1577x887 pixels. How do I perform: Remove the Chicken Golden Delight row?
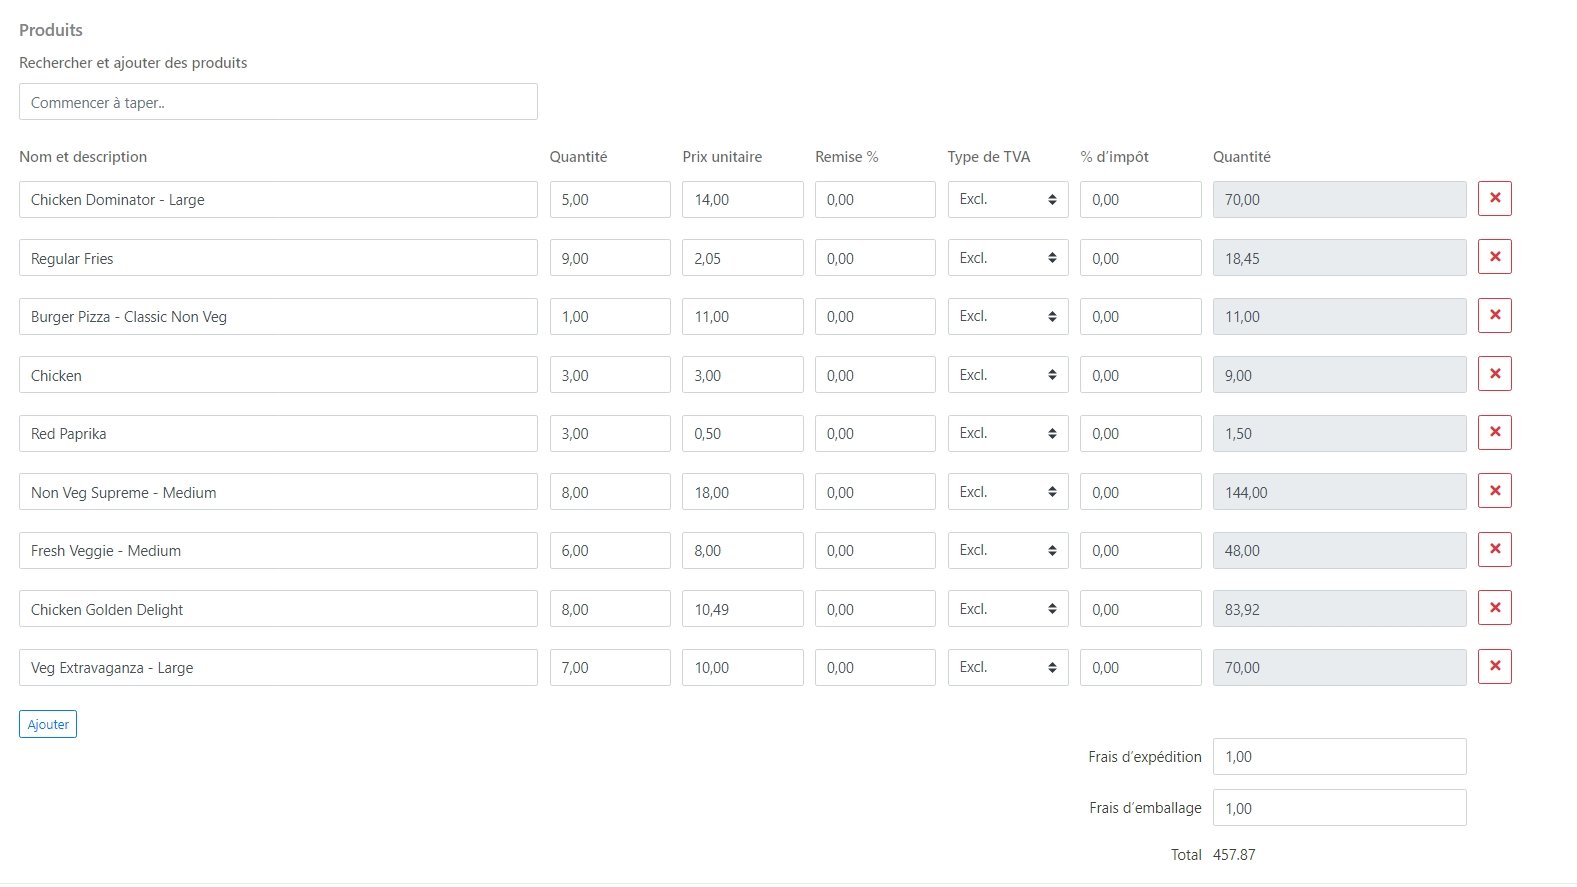pos(1494,608)
